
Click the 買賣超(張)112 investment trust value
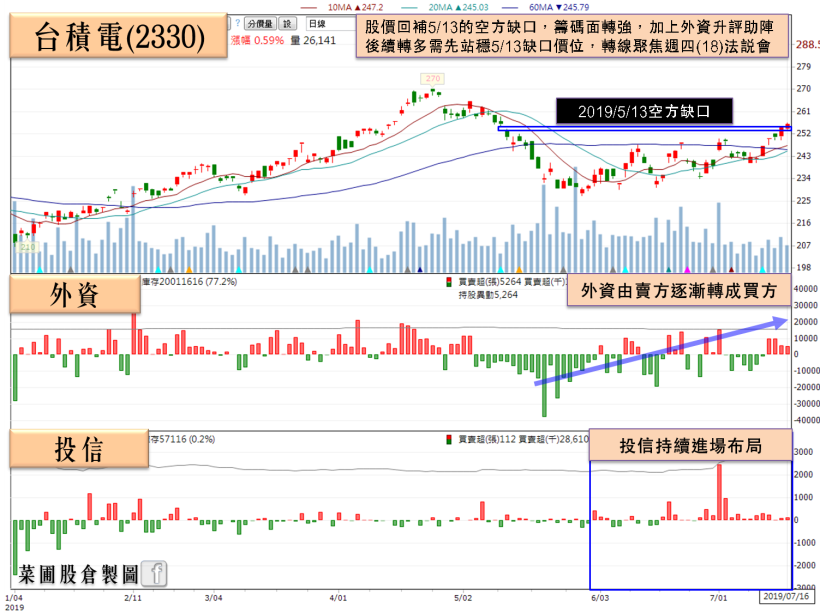point(487,439)
